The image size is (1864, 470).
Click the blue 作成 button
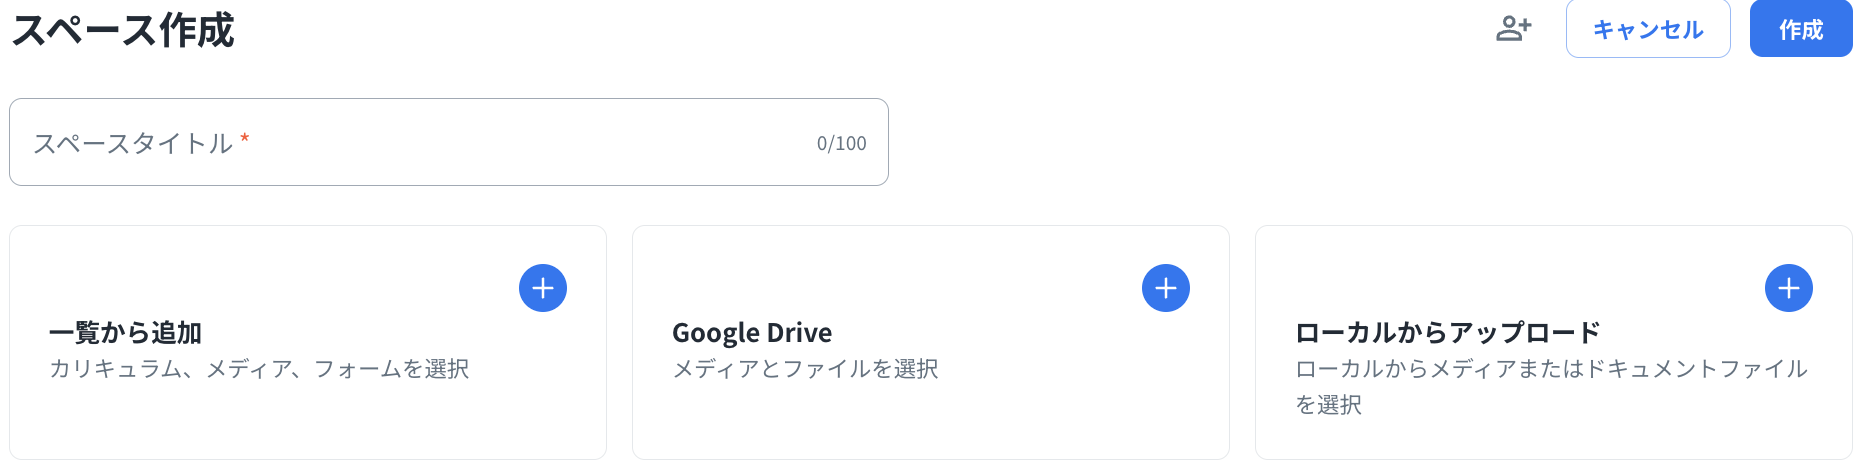1800,29
